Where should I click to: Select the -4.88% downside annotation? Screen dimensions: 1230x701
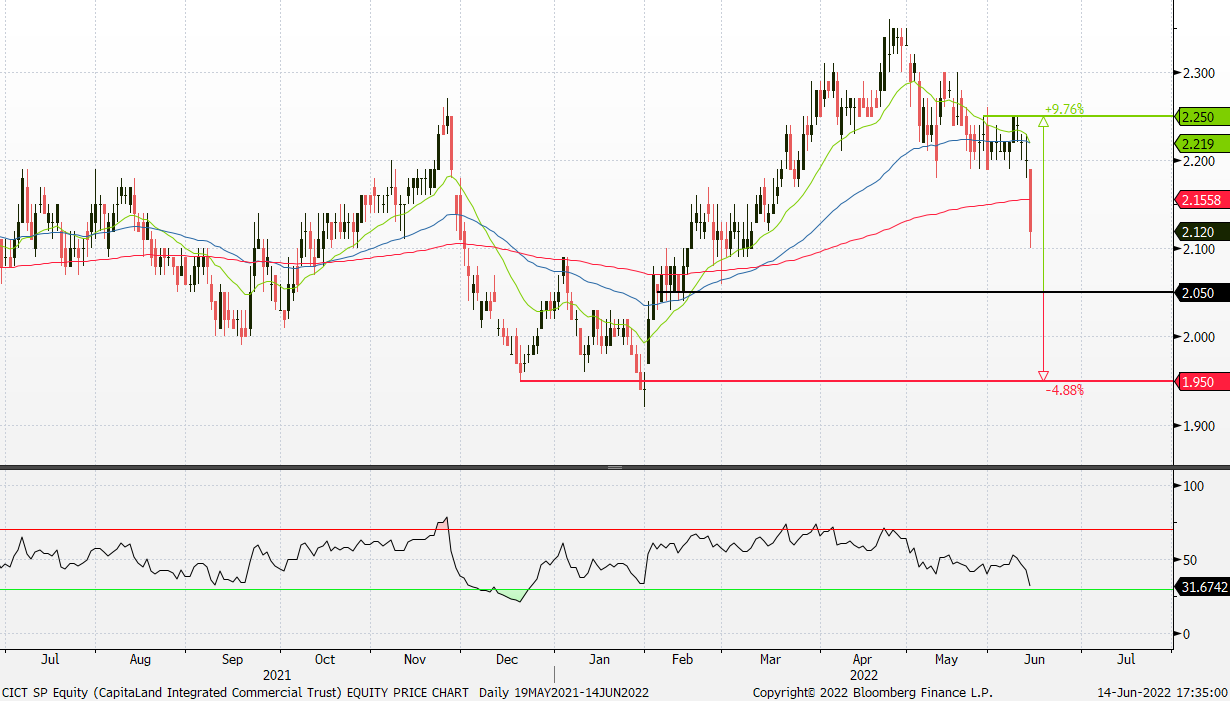1064,390
